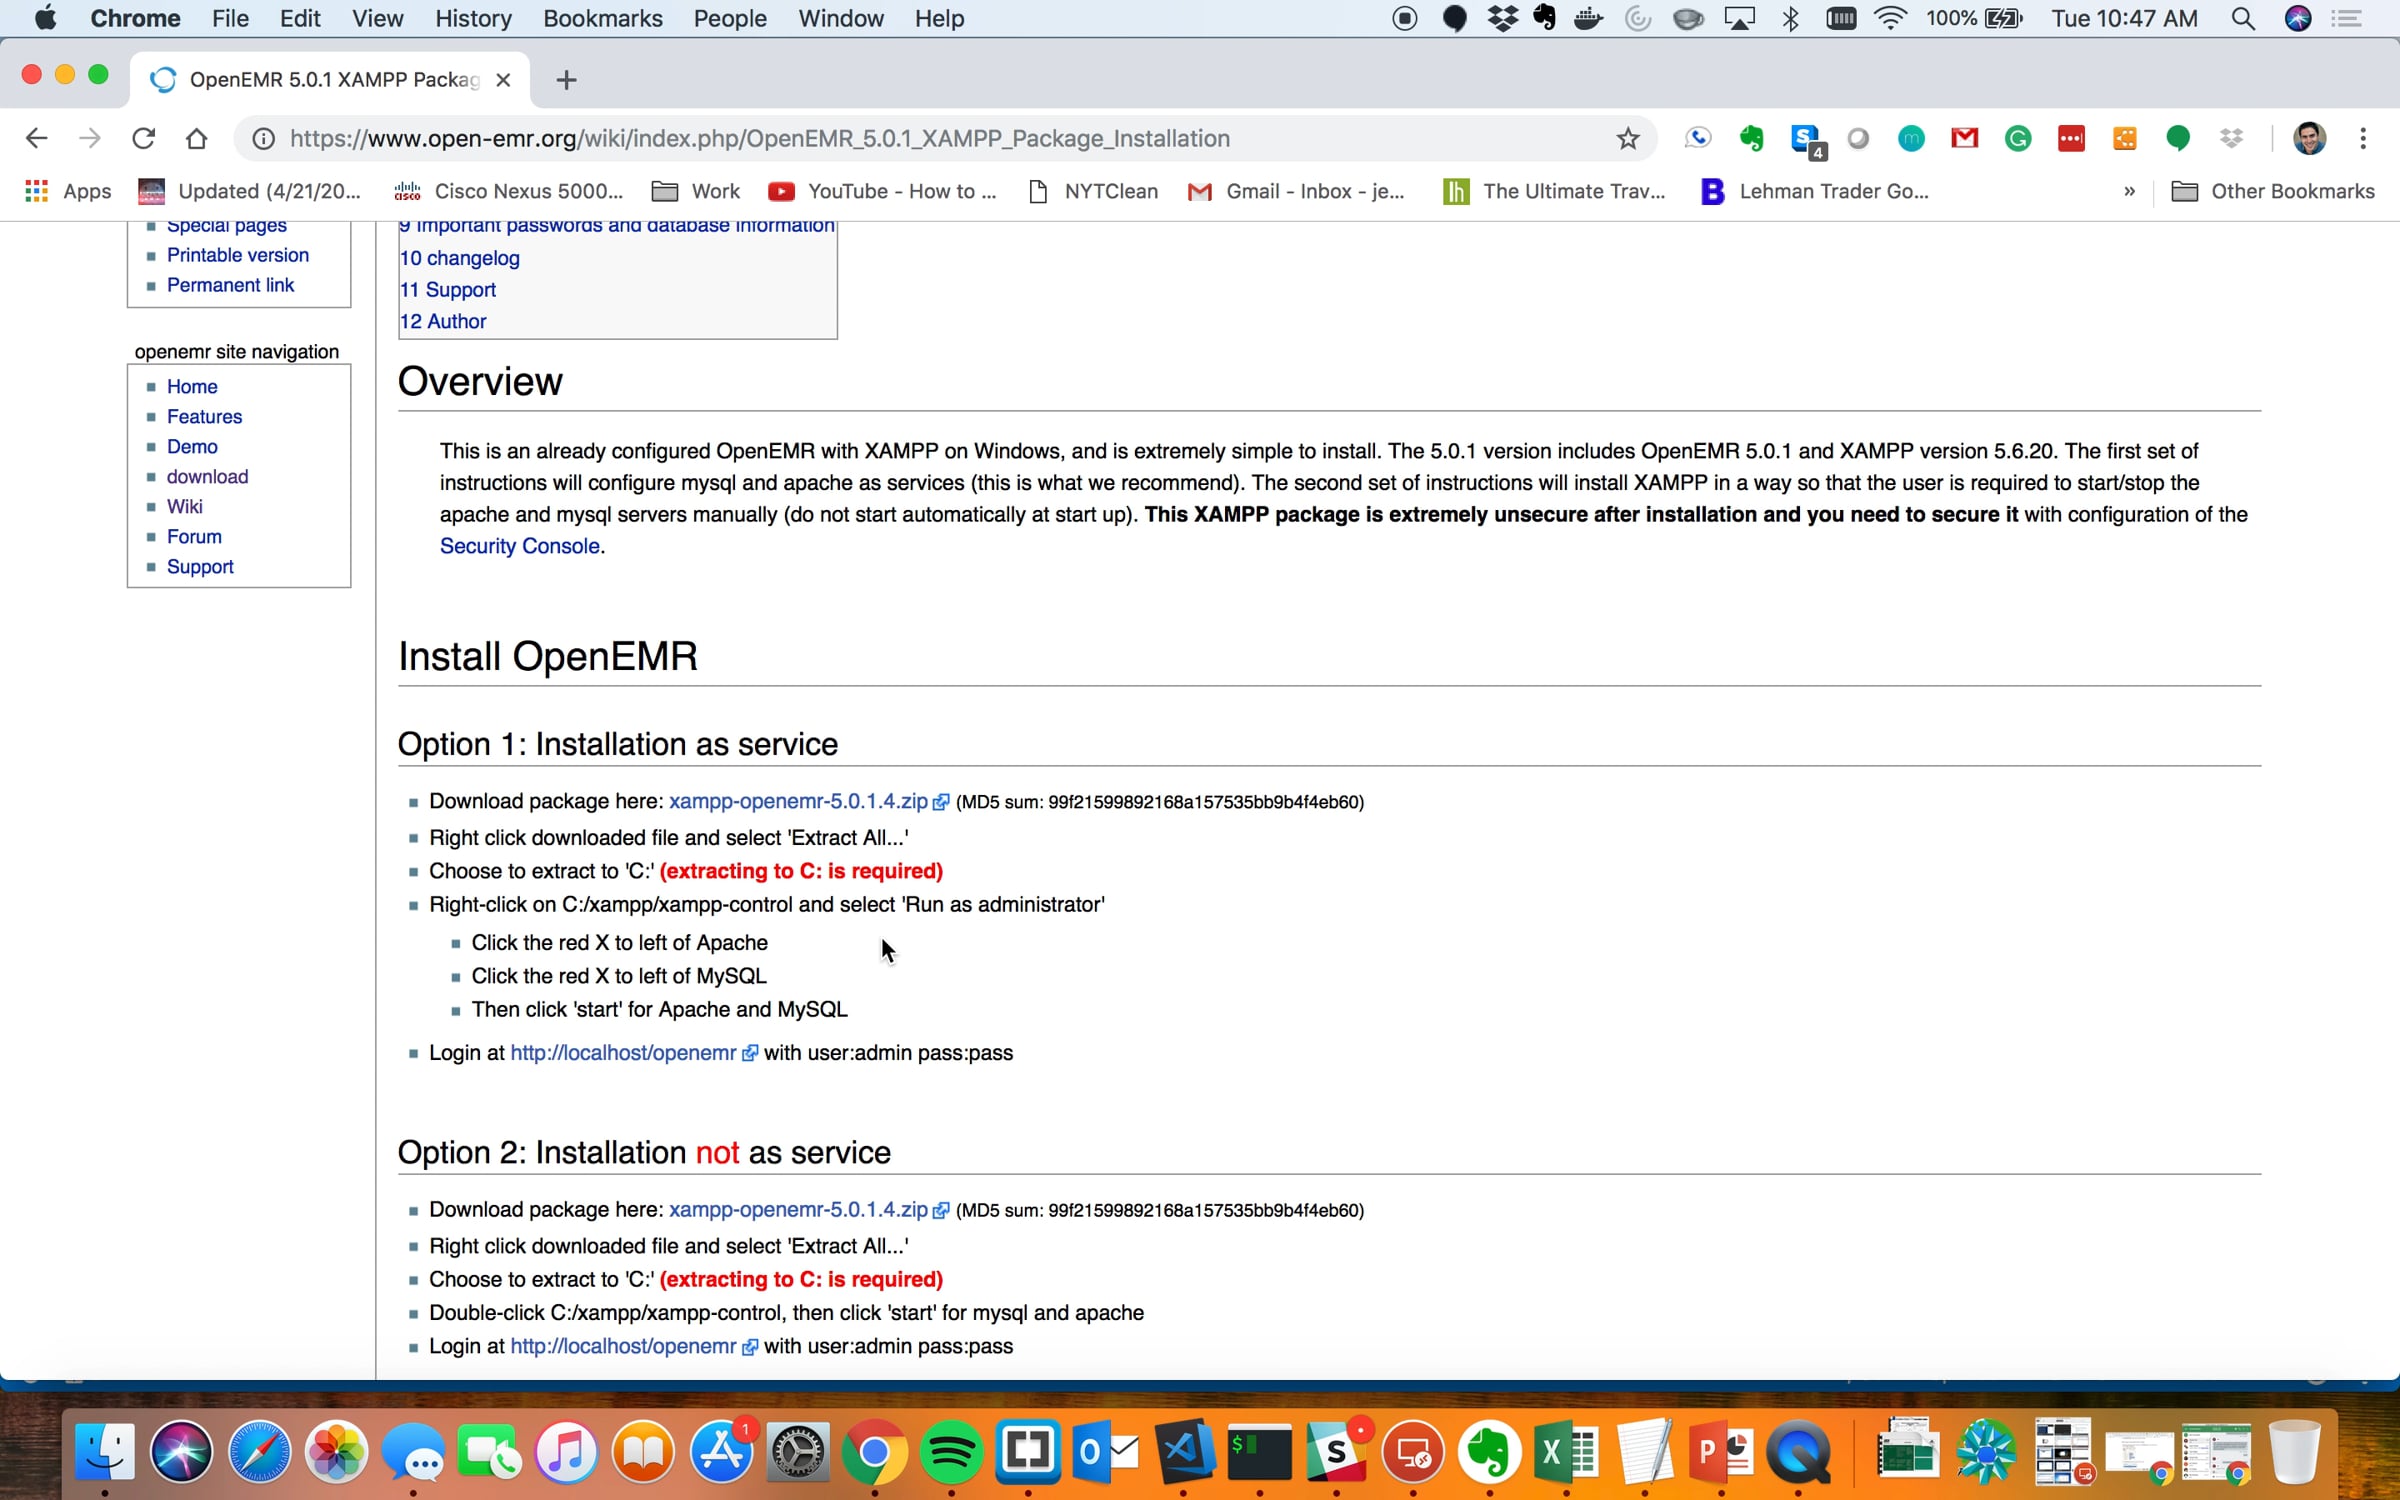Click the home icon in toolbar
Viewport: 2400px width, 1500px height.
pos(197,138)
